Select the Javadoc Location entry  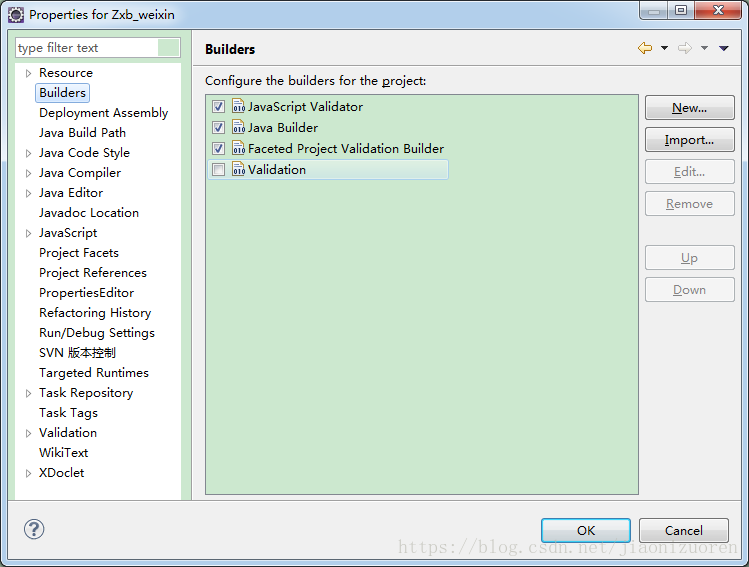[x=89, y=213]
